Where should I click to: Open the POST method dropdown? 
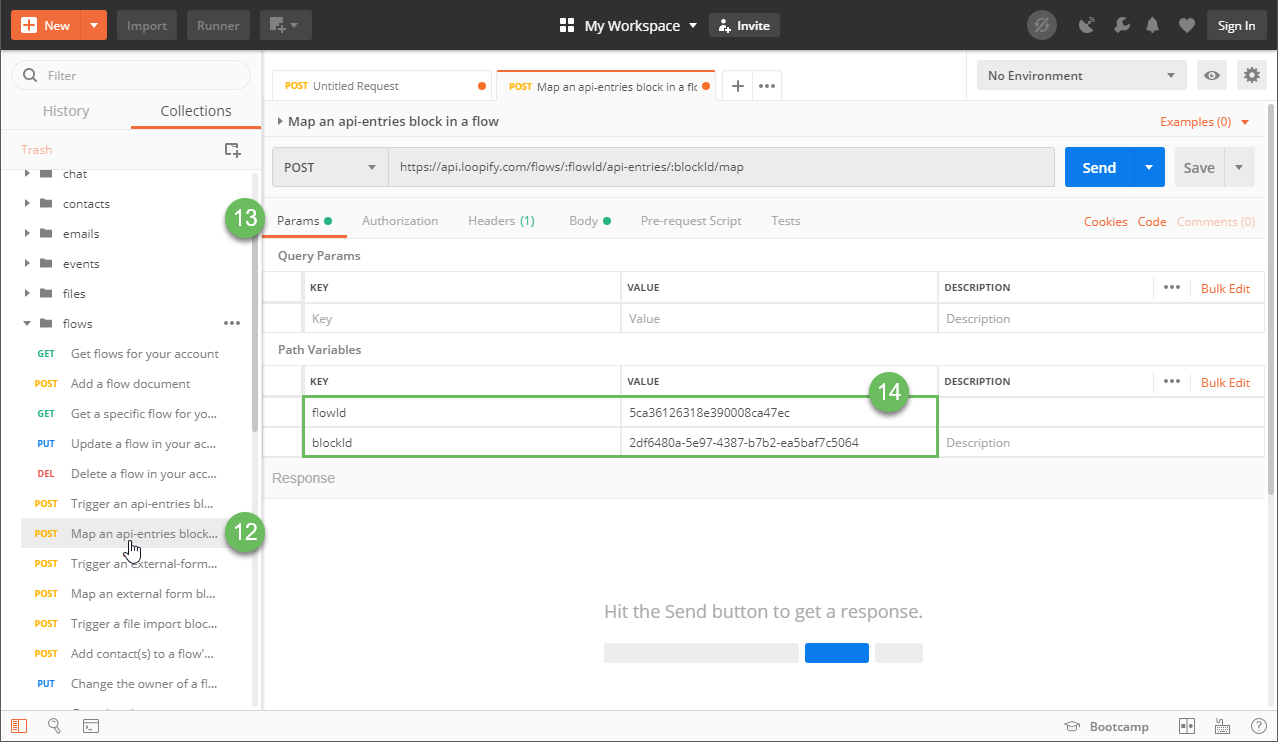pos(330,167)
